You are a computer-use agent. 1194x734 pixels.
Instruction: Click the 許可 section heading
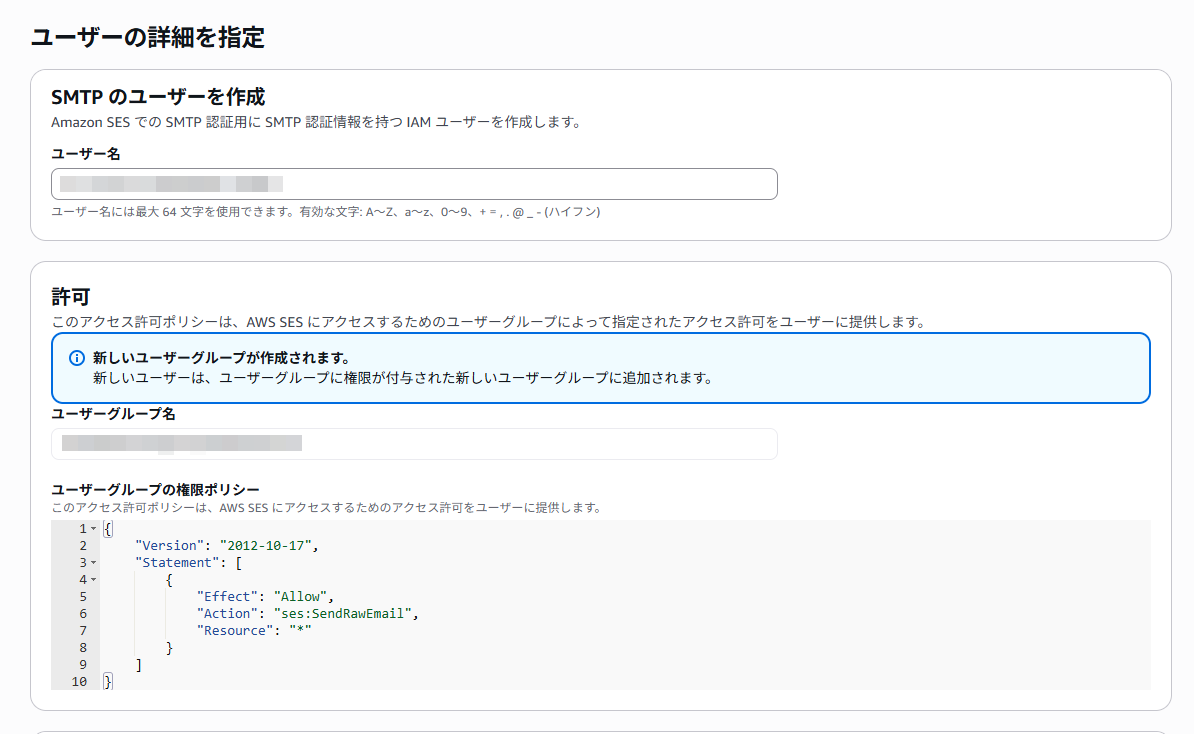(x=71, y=297)
